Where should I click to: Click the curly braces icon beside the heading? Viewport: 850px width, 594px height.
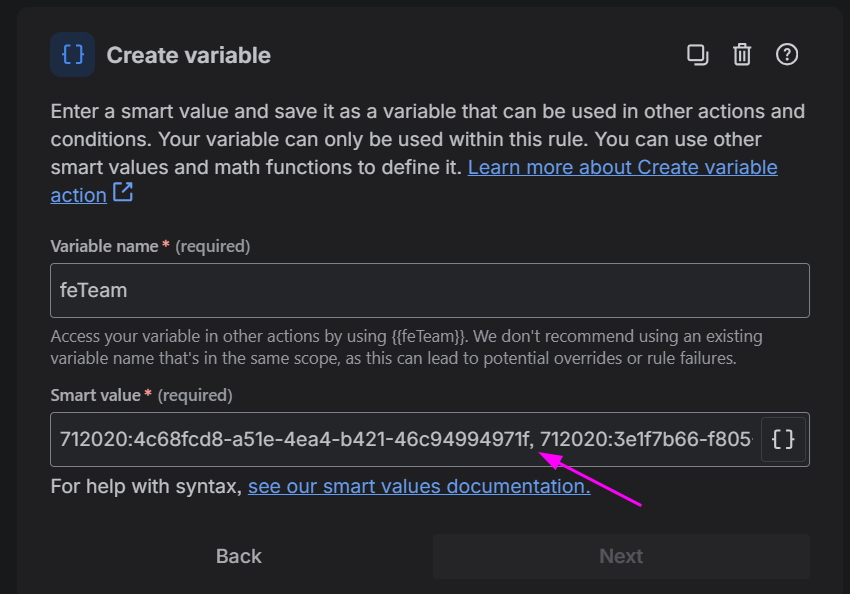73,55
